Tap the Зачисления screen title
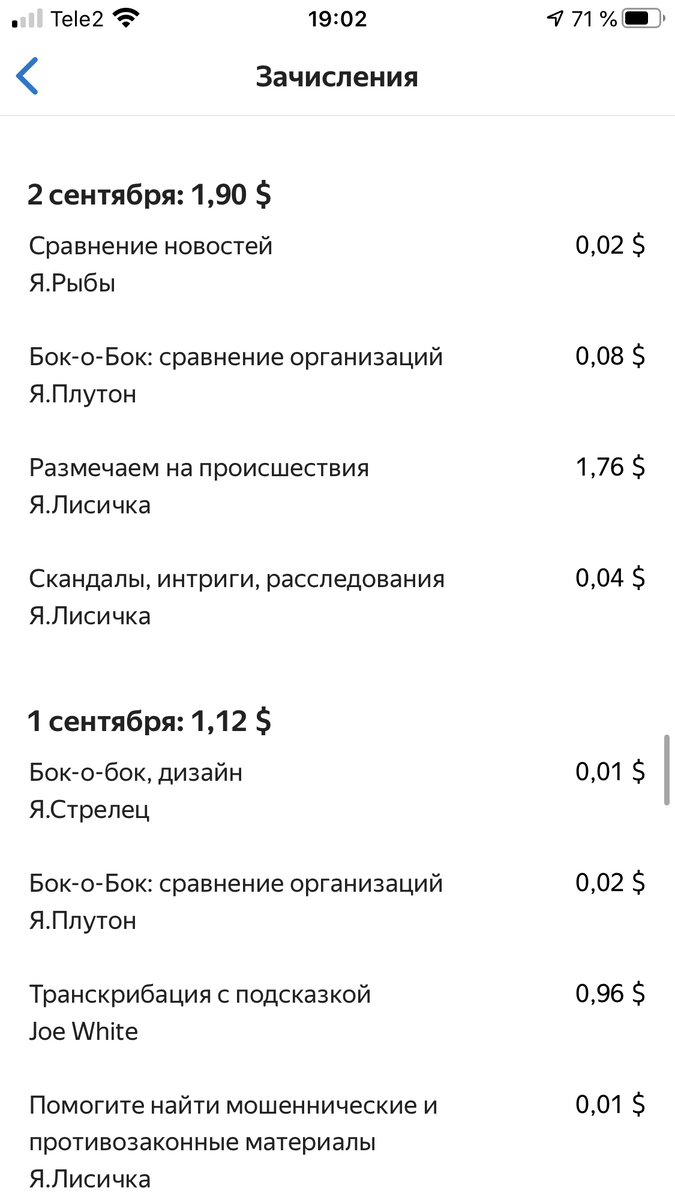 pos(337,76)
